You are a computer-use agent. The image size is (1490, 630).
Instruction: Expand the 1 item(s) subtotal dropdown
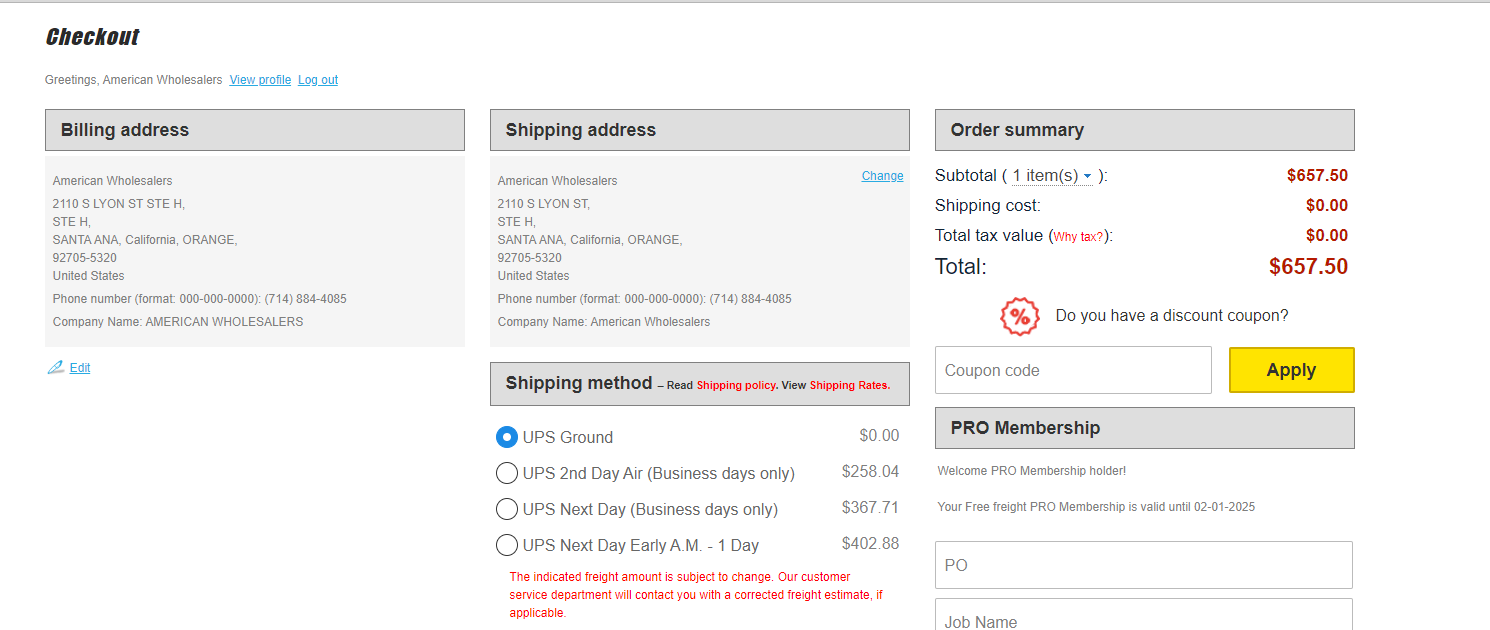pos(1052,176)
